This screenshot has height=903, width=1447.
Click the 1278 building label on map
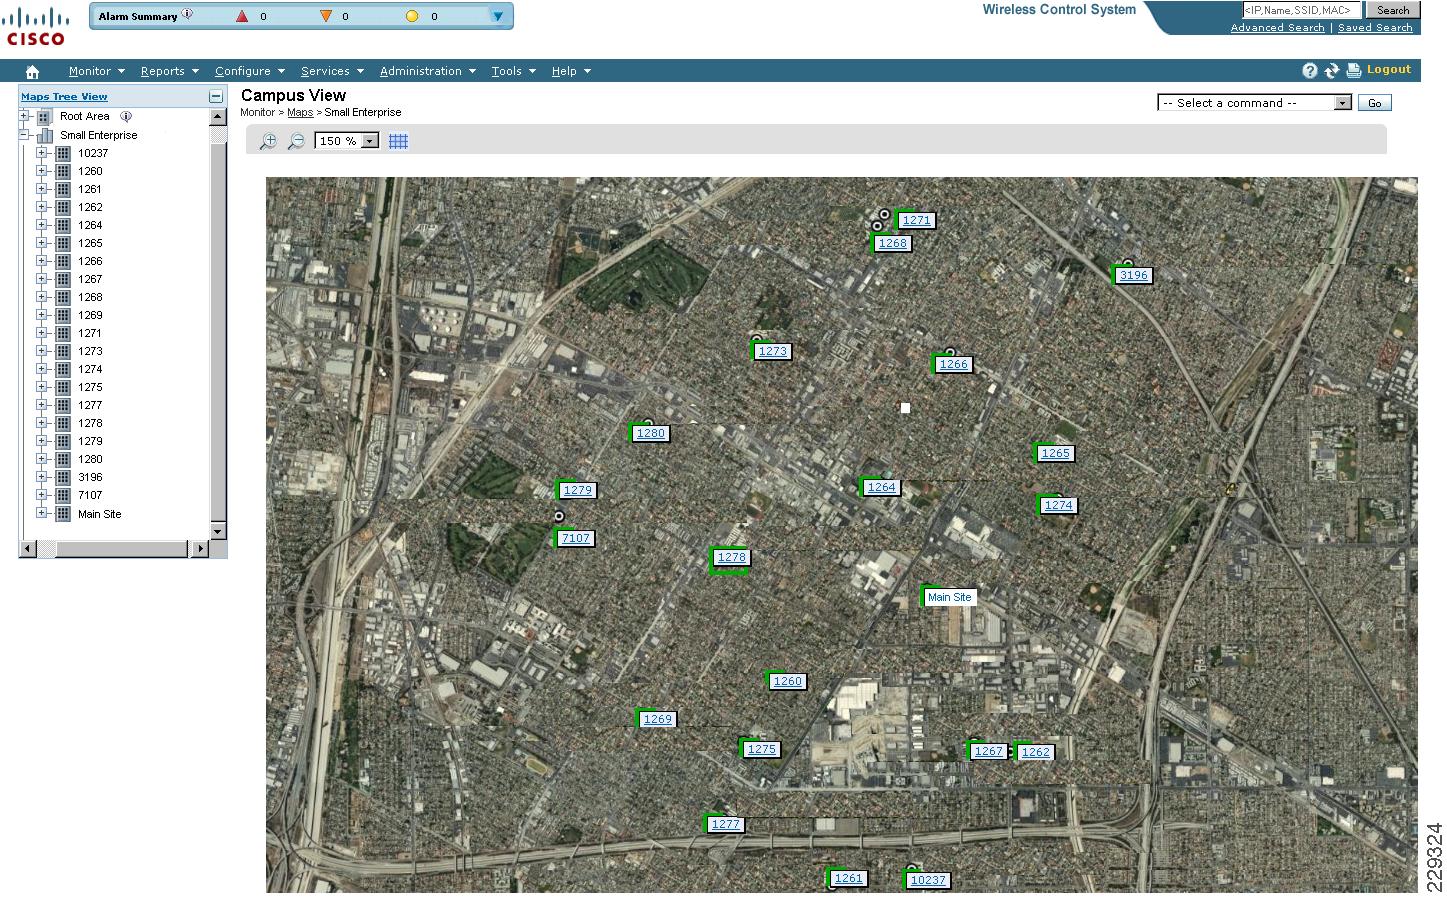731,557
